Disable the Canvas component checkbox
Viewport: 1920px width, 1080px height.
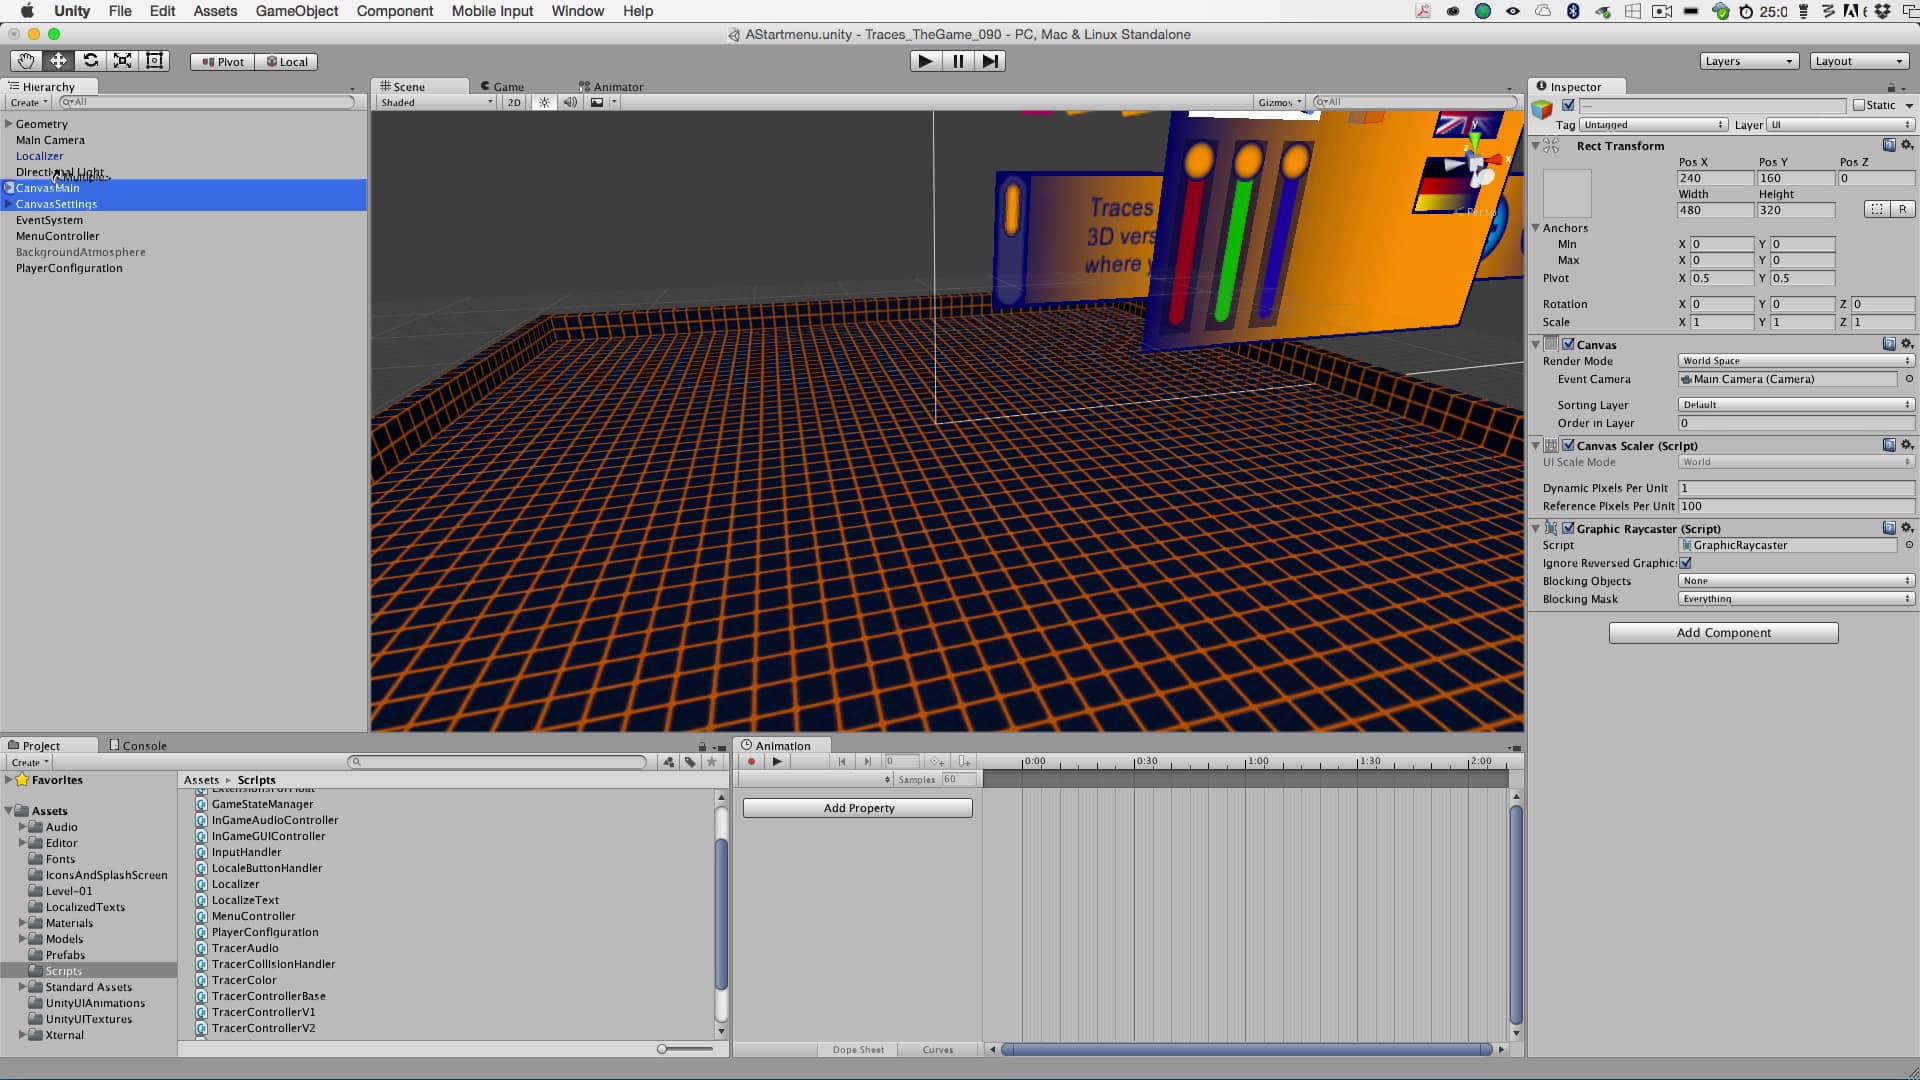(1568, 344)
